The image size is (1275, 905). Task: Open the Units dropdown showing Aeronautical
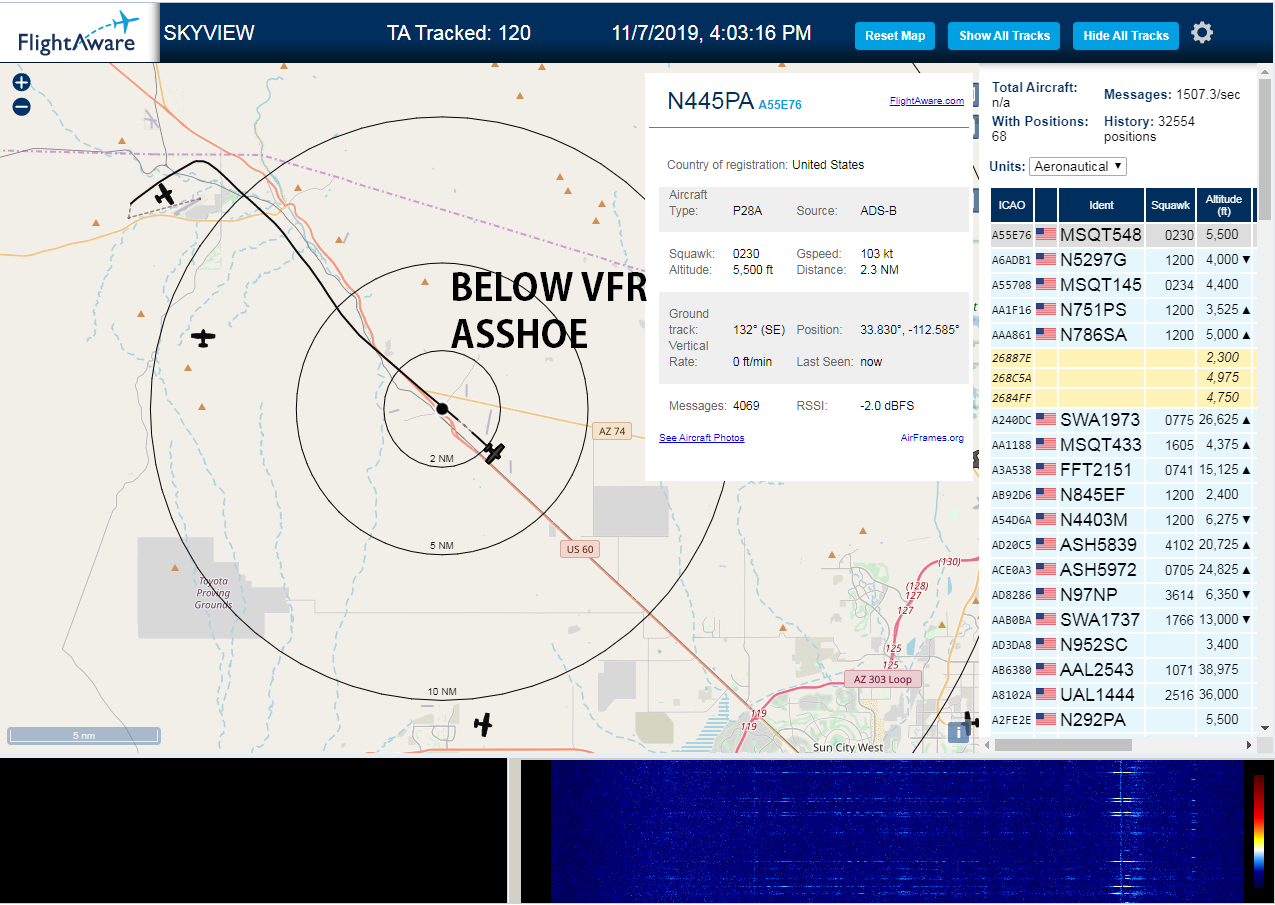click(1078, 166)
